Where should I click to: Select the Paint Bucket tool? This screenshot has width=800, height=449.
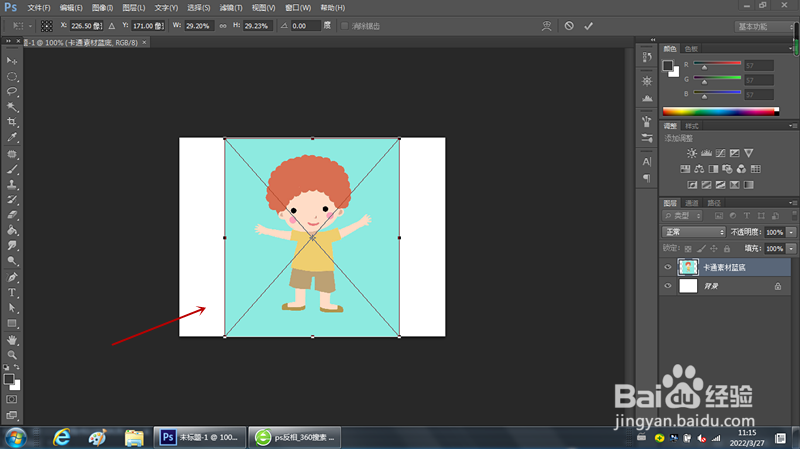tap(12, 231)
